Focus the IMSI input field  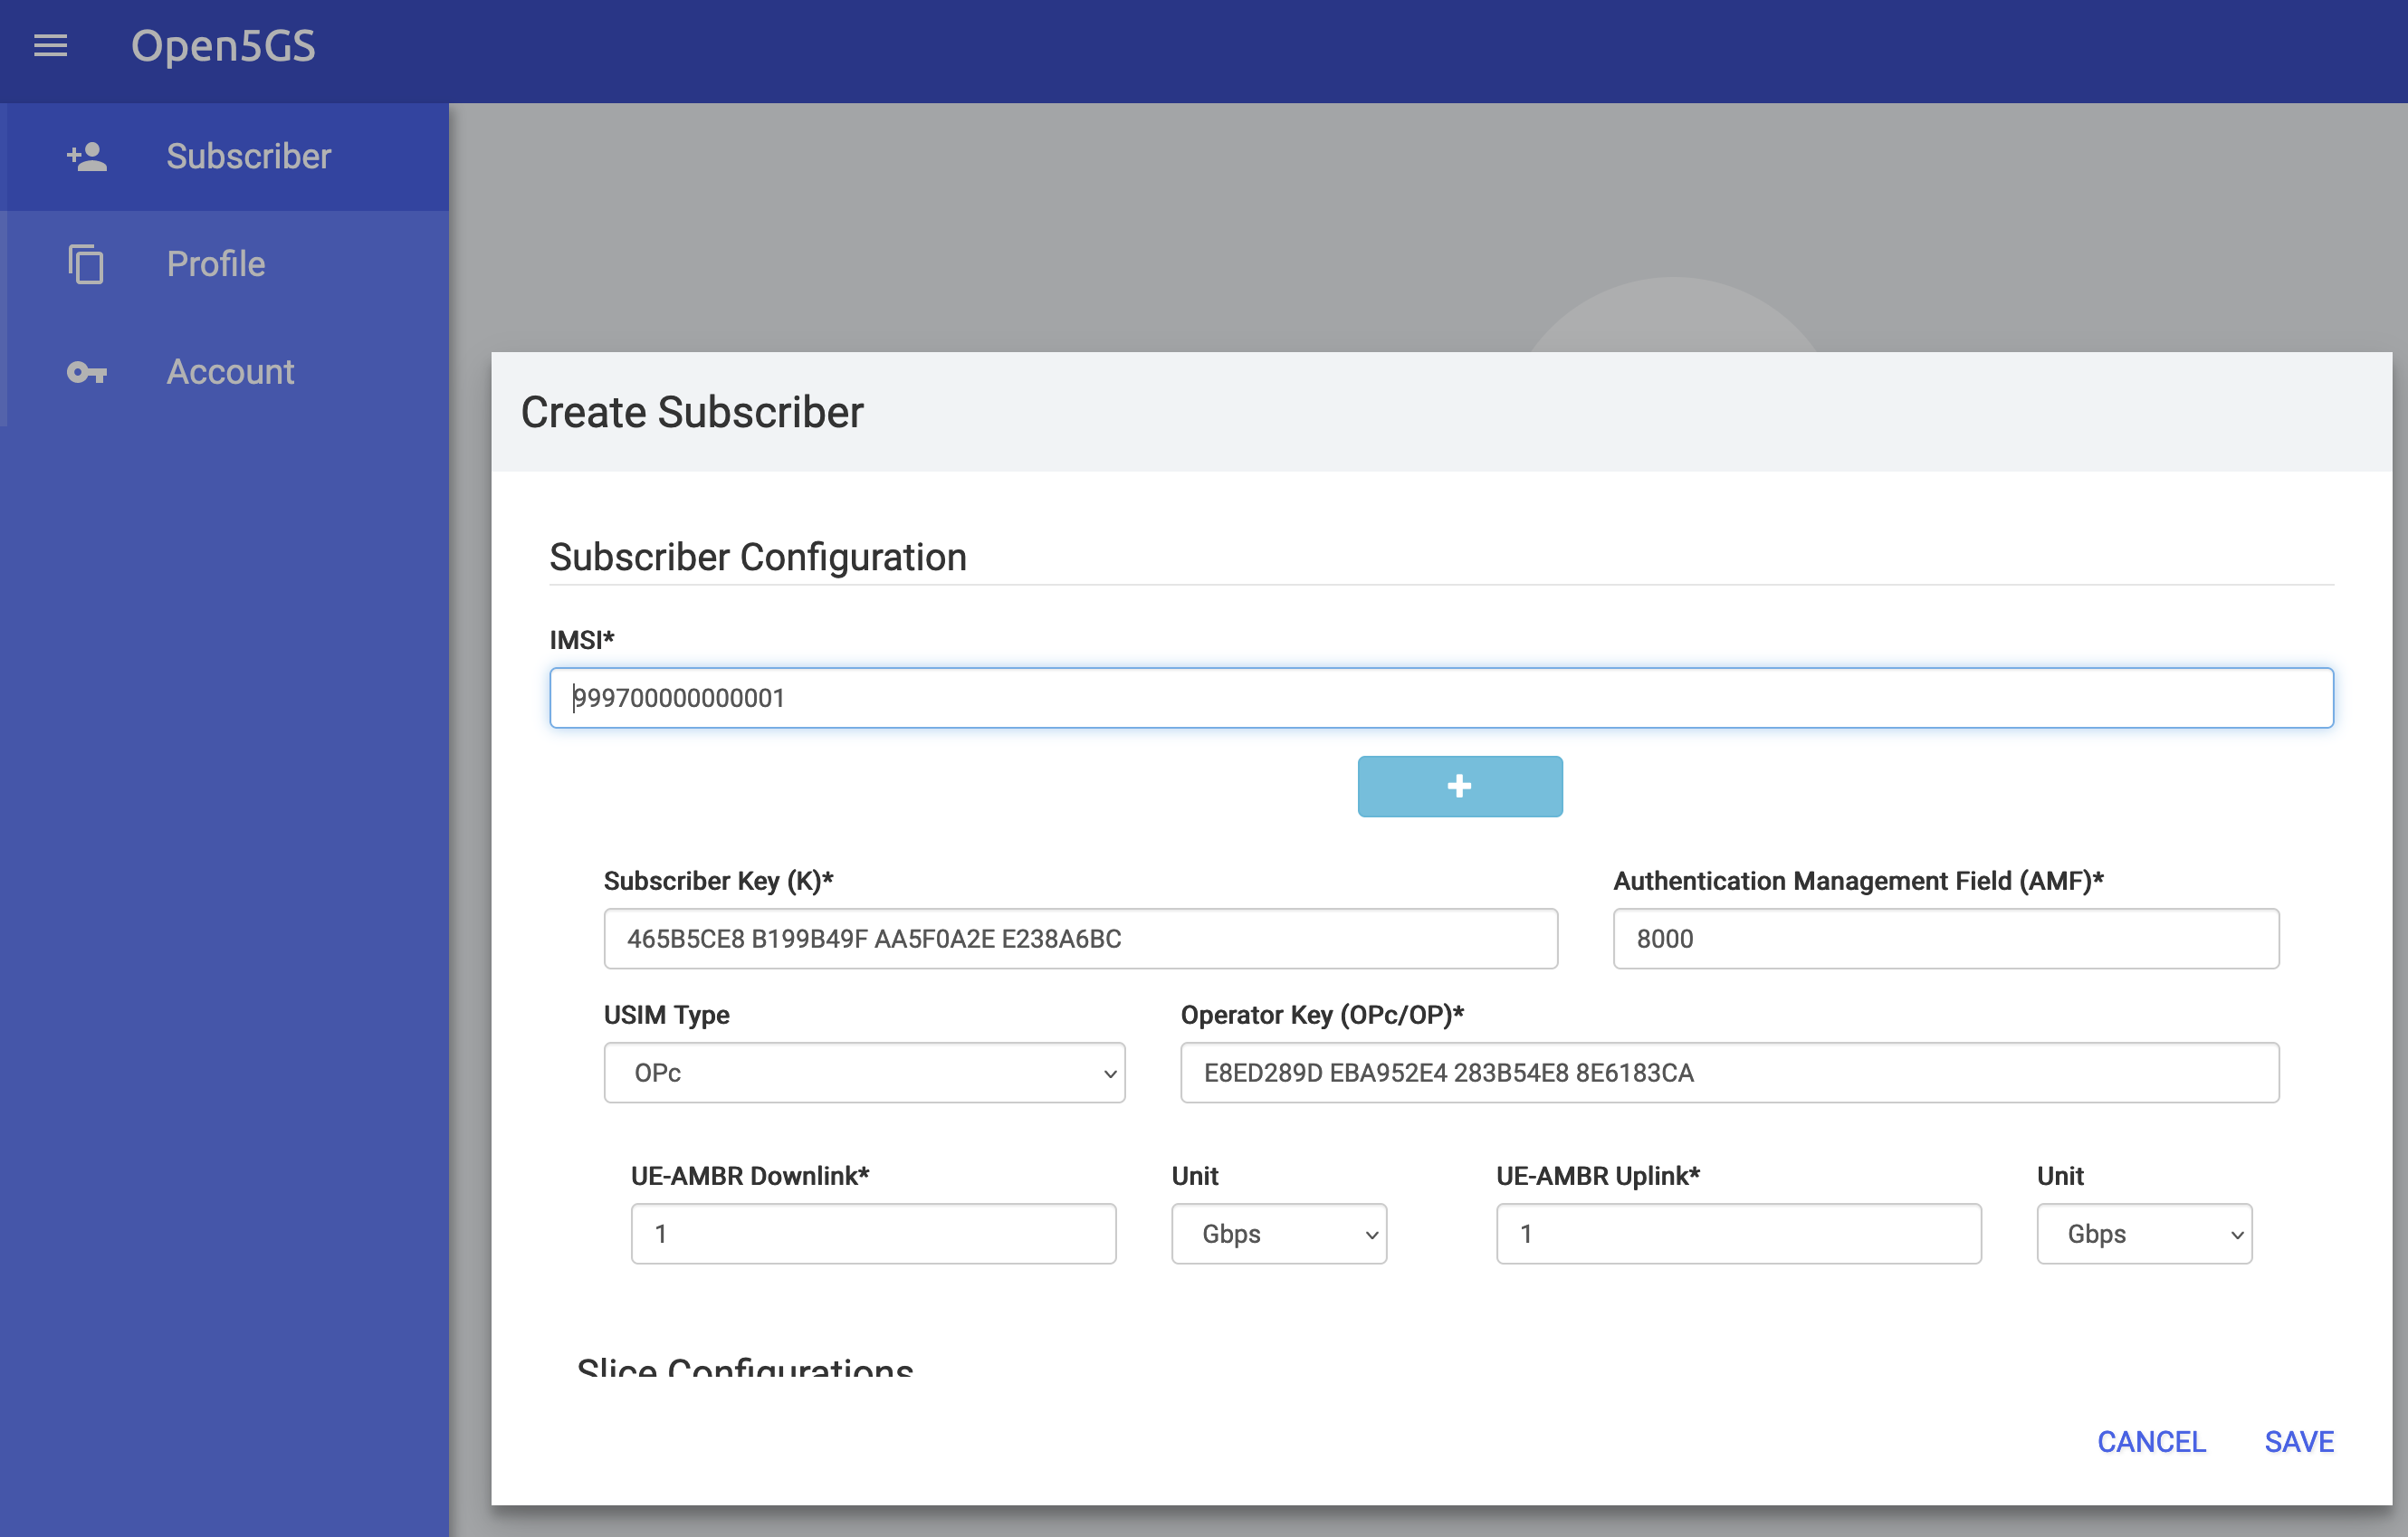[1440, 698]
